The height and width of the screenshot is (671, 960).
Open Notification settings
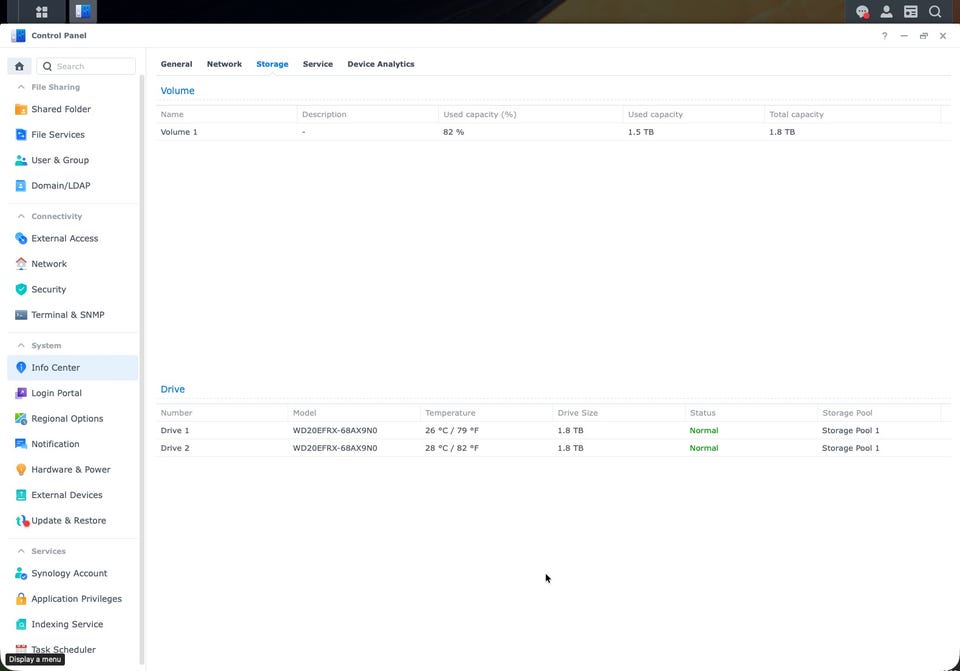[x=72, y=444]
